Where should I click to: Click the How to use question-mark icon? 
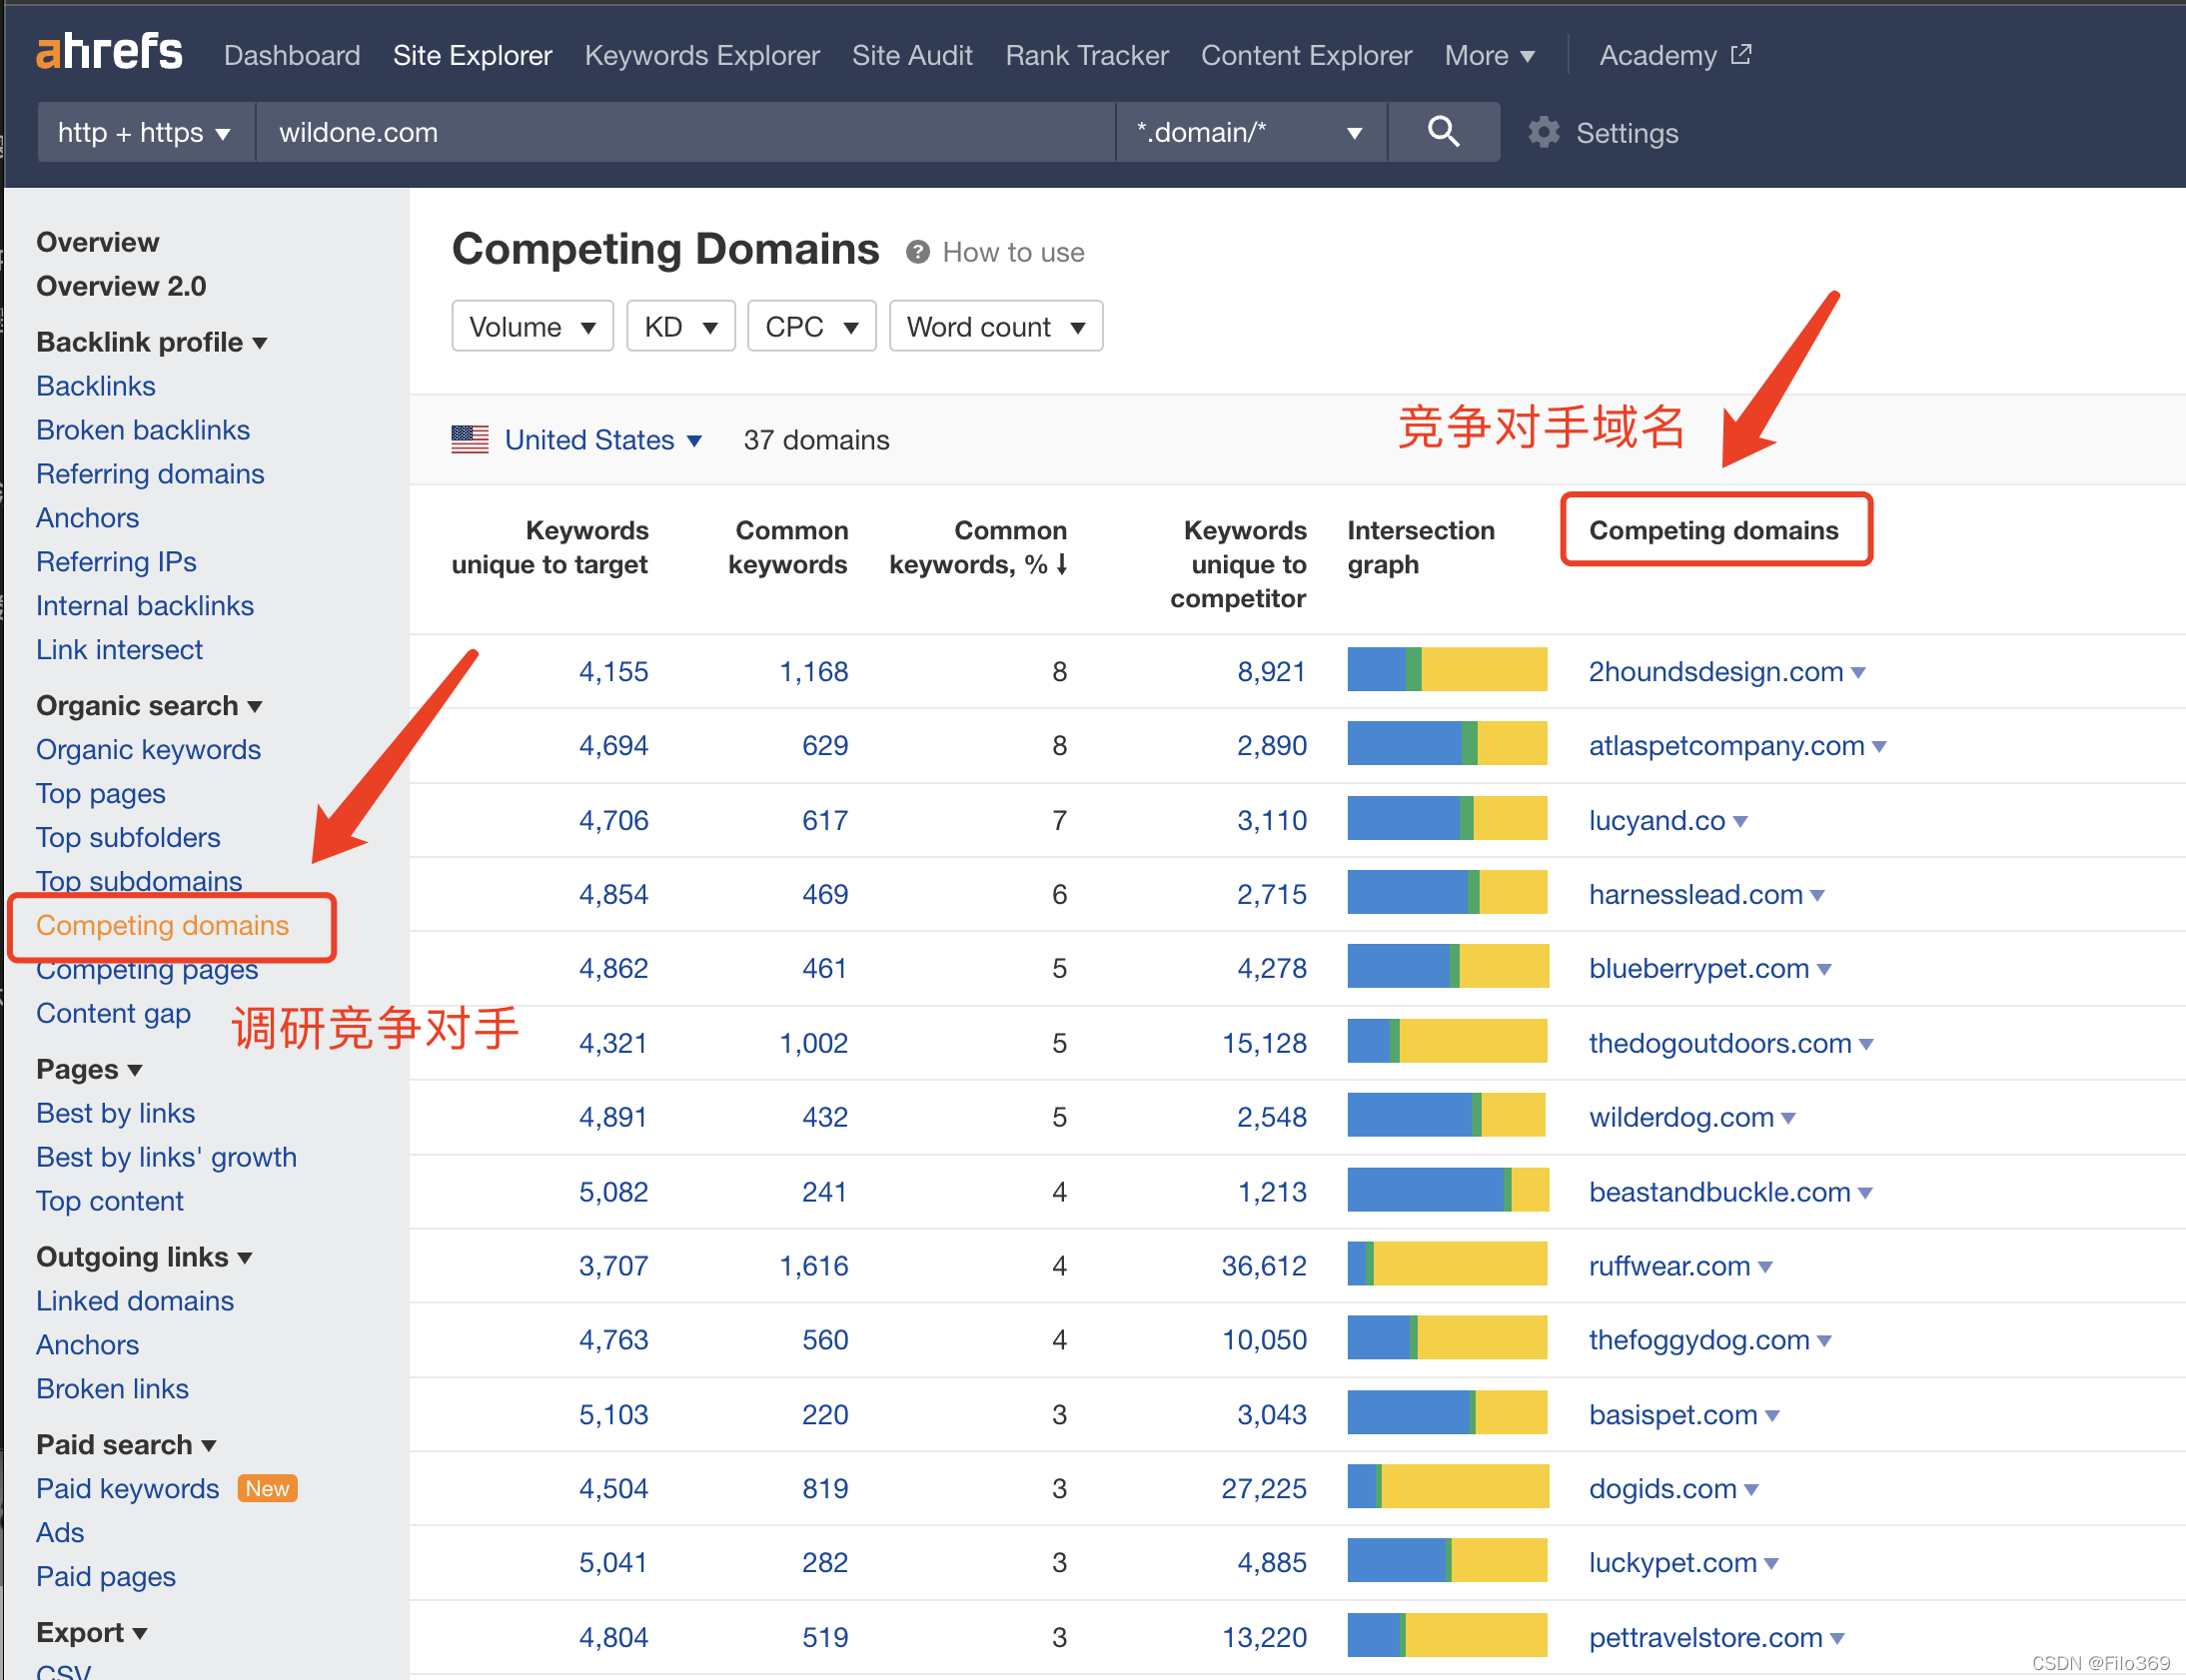tap(917, 252)
